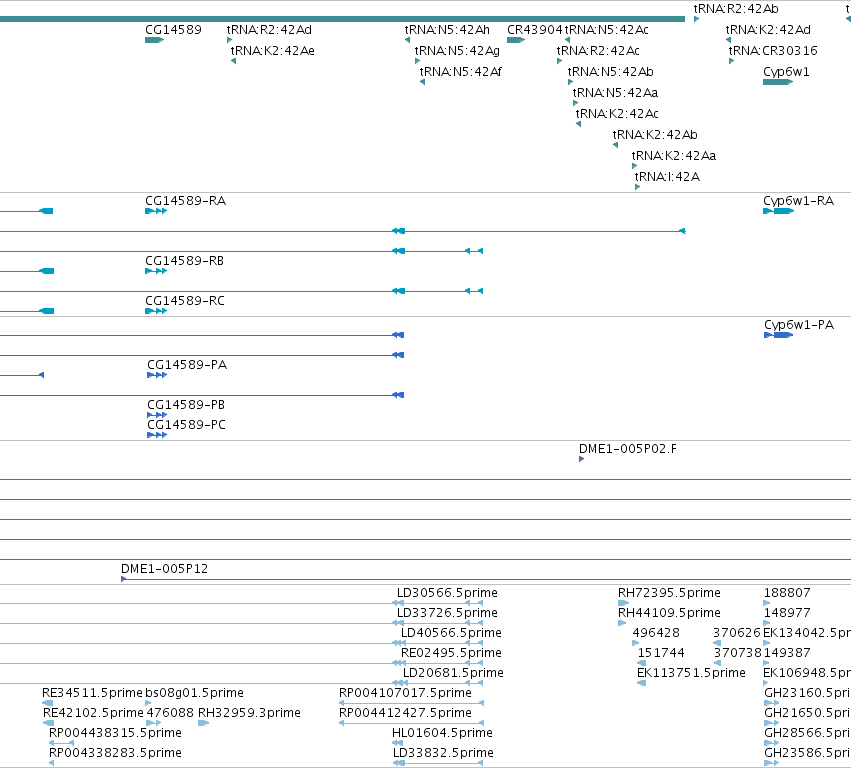Select the DME1-005P02.F purple arrow marker
The image size is (851, 768).
click(581, 459)
